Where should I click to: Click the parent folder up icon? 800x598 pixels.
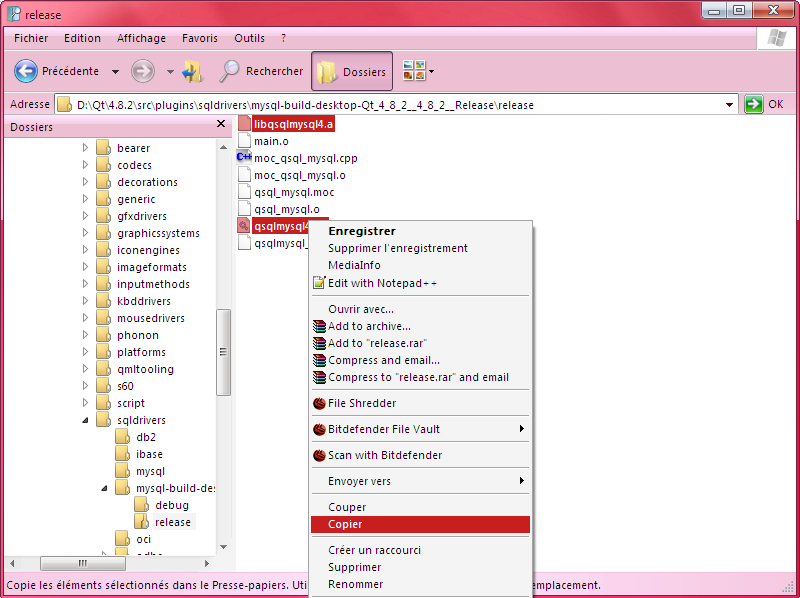pyautogui.click(x=193, y=71)
